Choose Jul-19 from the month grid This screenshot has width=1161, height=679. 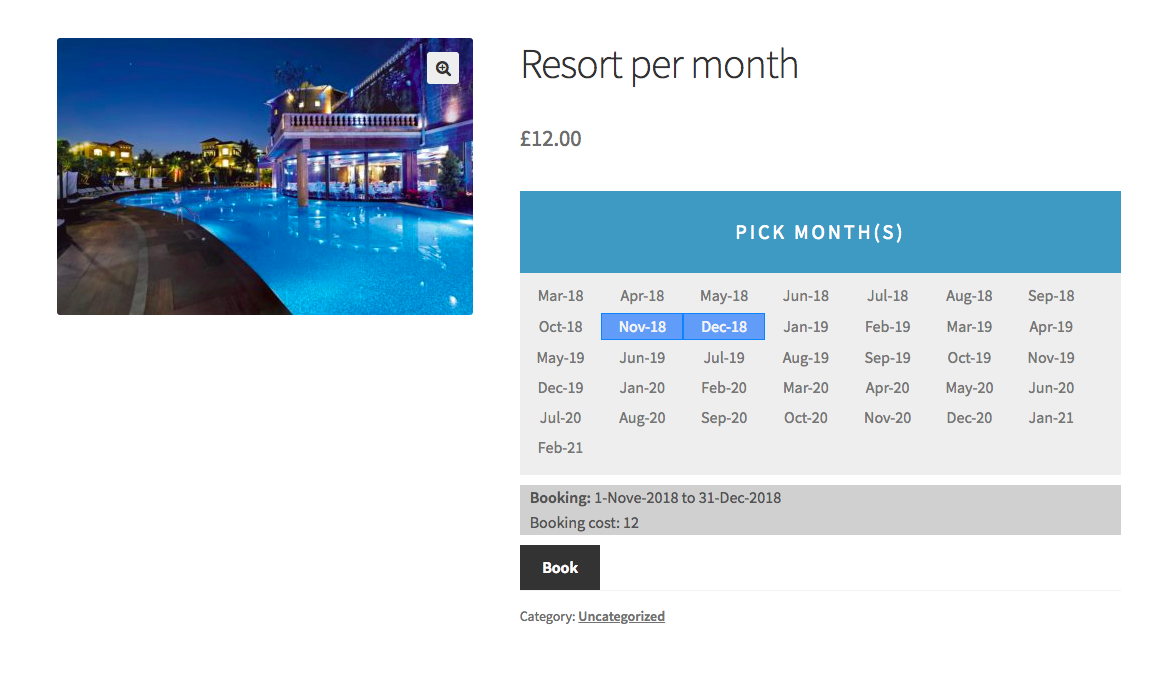pyautogui.click(x=723, y=357)
